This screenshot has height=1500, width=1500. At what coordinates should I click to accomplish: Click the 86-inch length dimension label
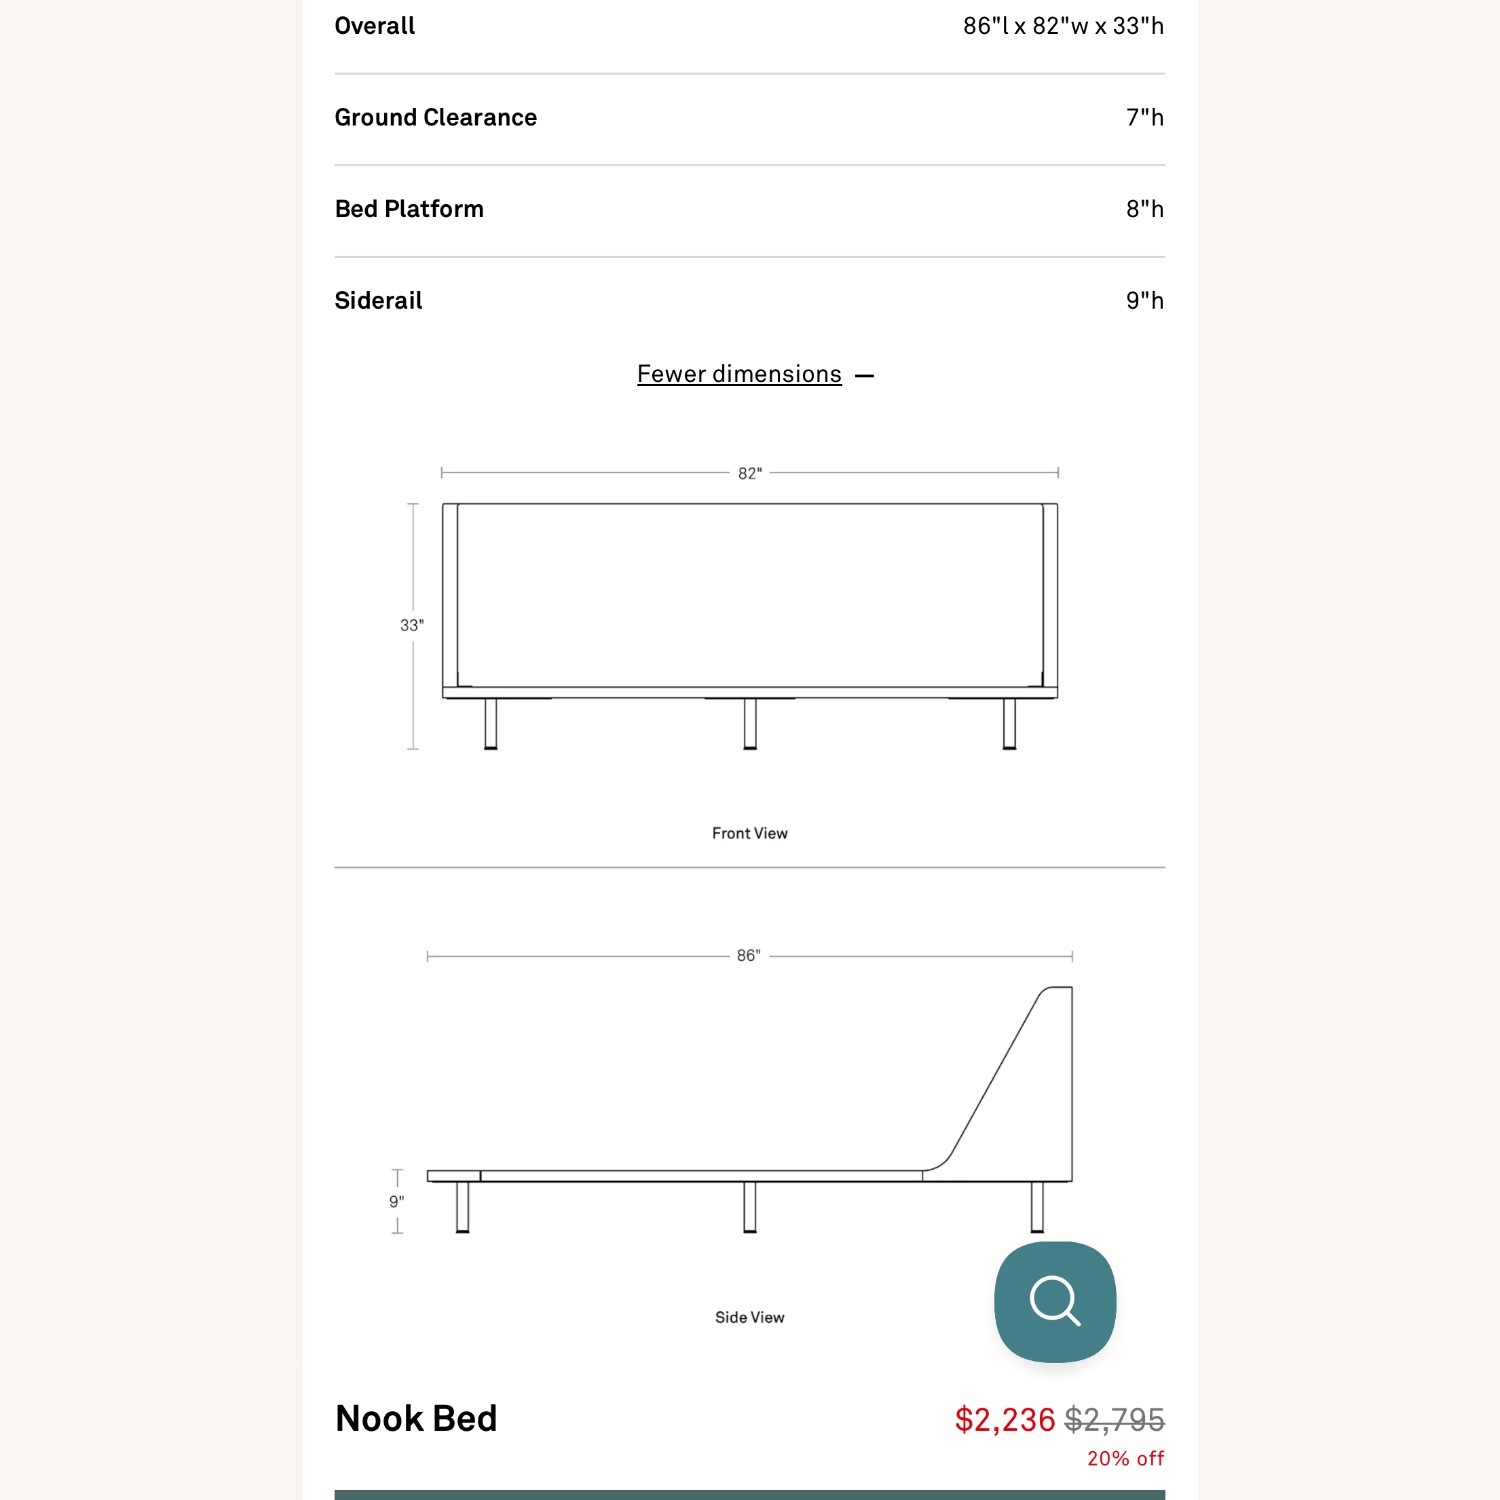point(750,955)
